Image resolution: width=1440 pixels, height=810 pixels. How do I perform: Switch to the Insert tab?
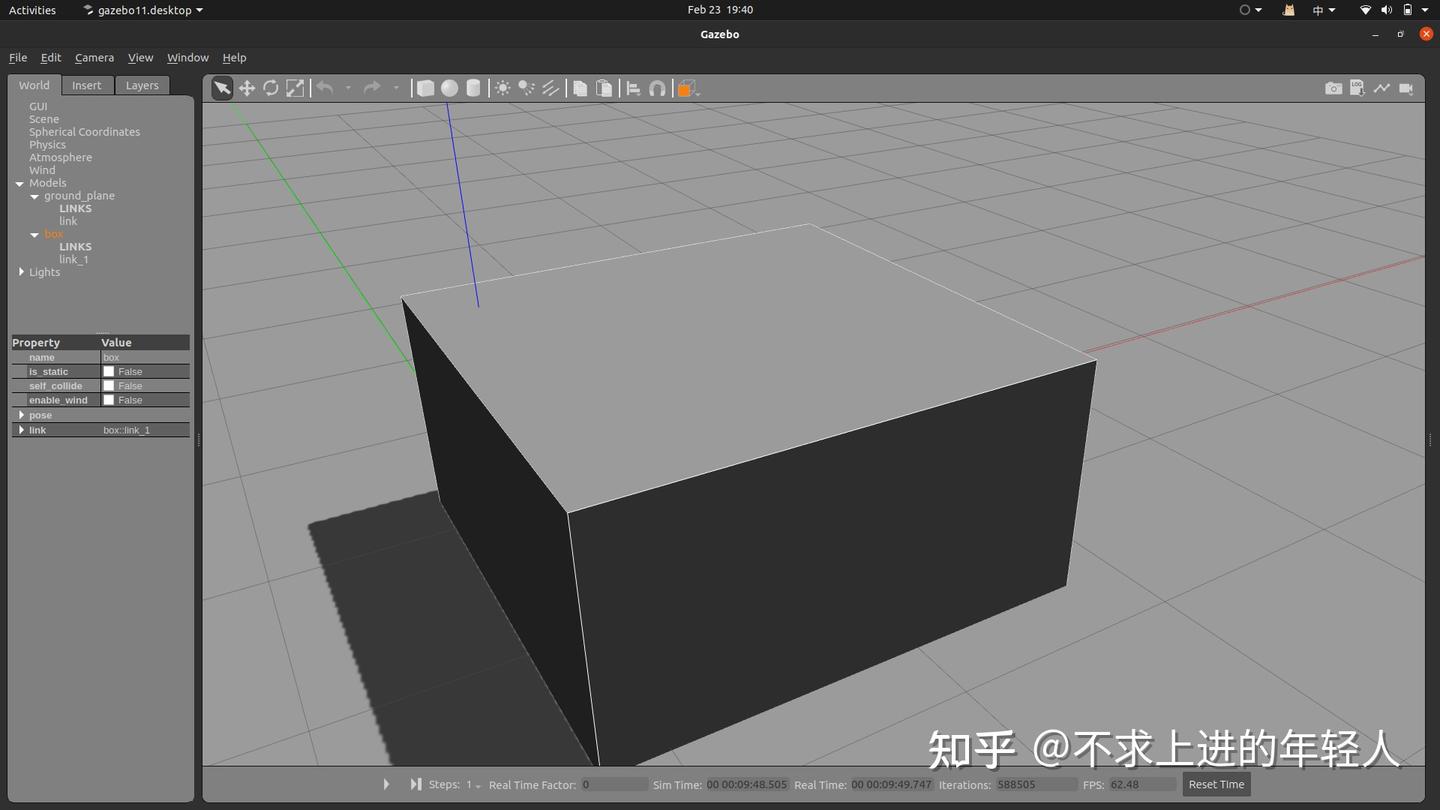pyautogui.click(x=86, y=85)
